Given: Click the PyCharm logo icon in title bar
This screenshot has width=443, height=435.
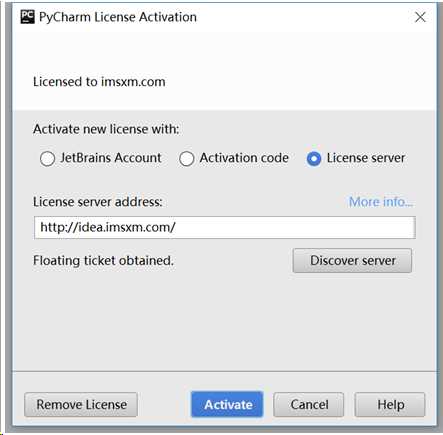Looking at the screenshot, I should pyautogui.click(x=27, y=17).
